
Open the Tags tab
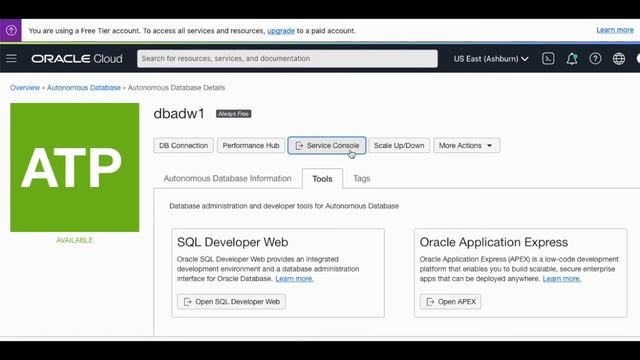[362, 178]
